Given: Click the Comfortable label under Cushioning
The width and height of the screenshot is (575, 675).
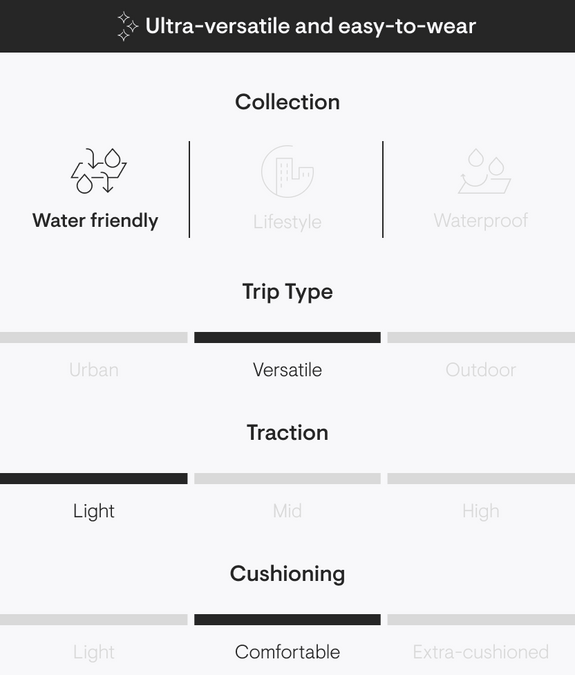Looking at the screenshot, I should pos(288,652).
